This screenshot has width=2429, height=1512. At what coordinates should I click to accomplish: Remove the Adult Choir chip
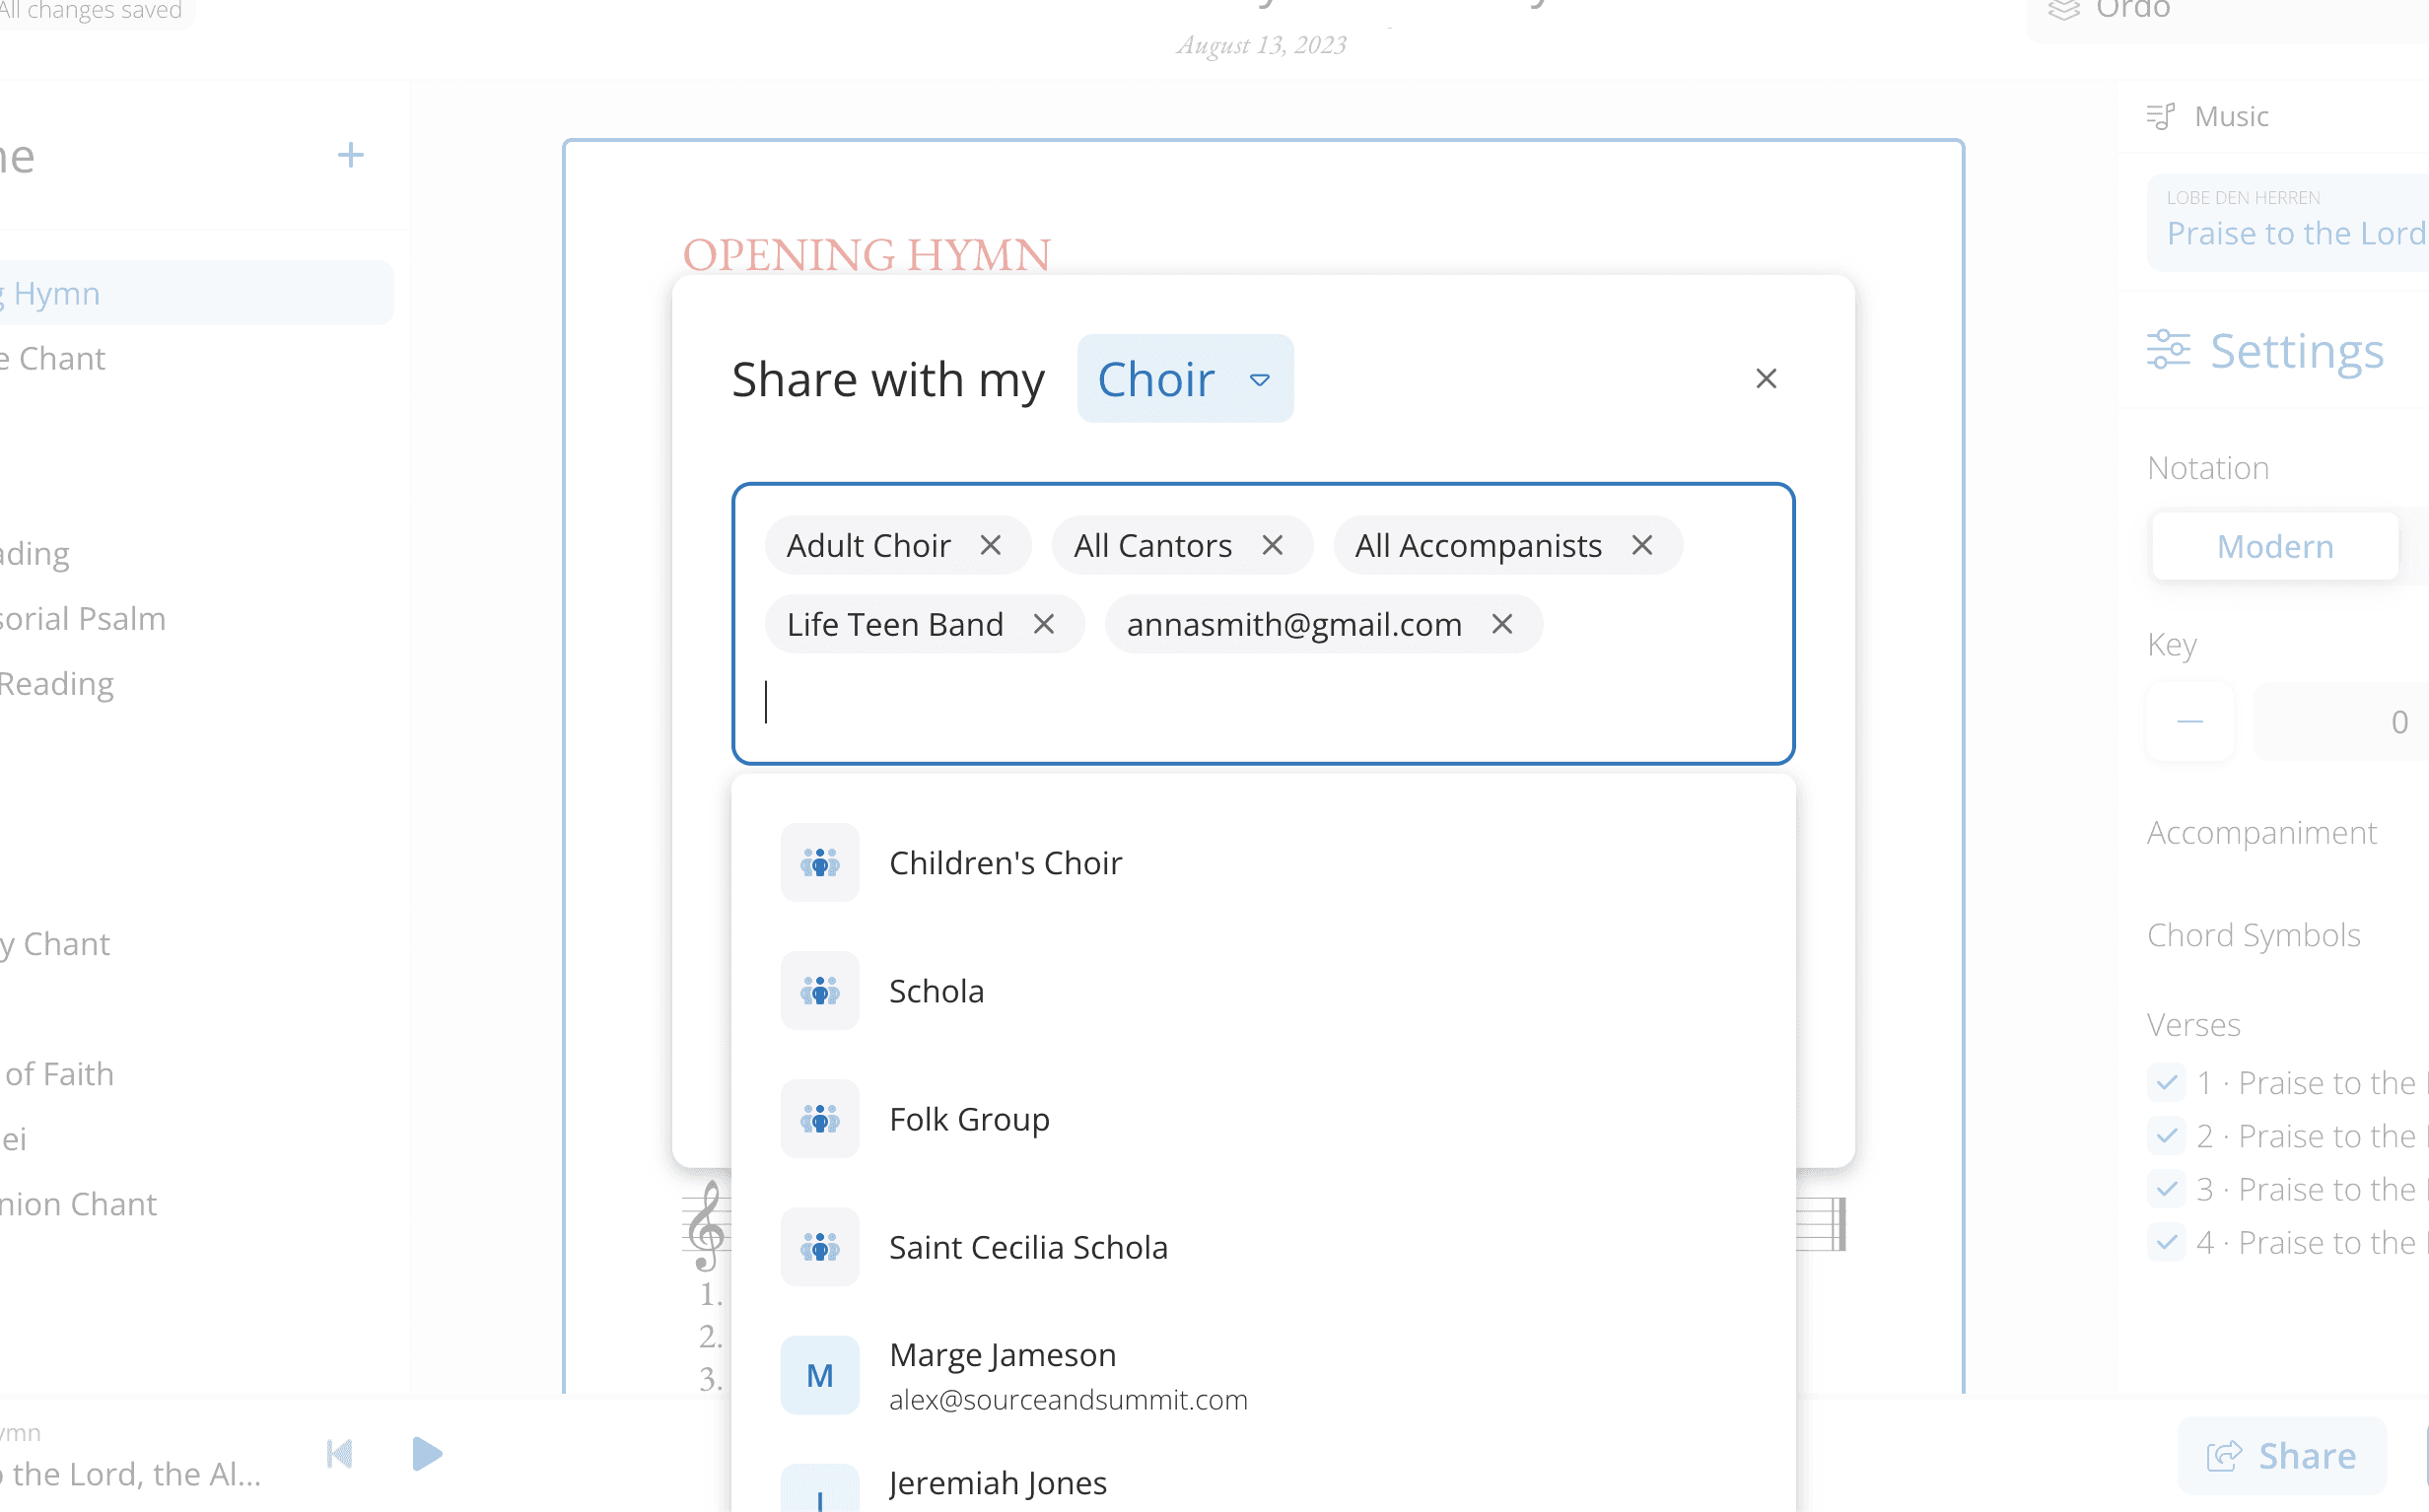[990, 546]
